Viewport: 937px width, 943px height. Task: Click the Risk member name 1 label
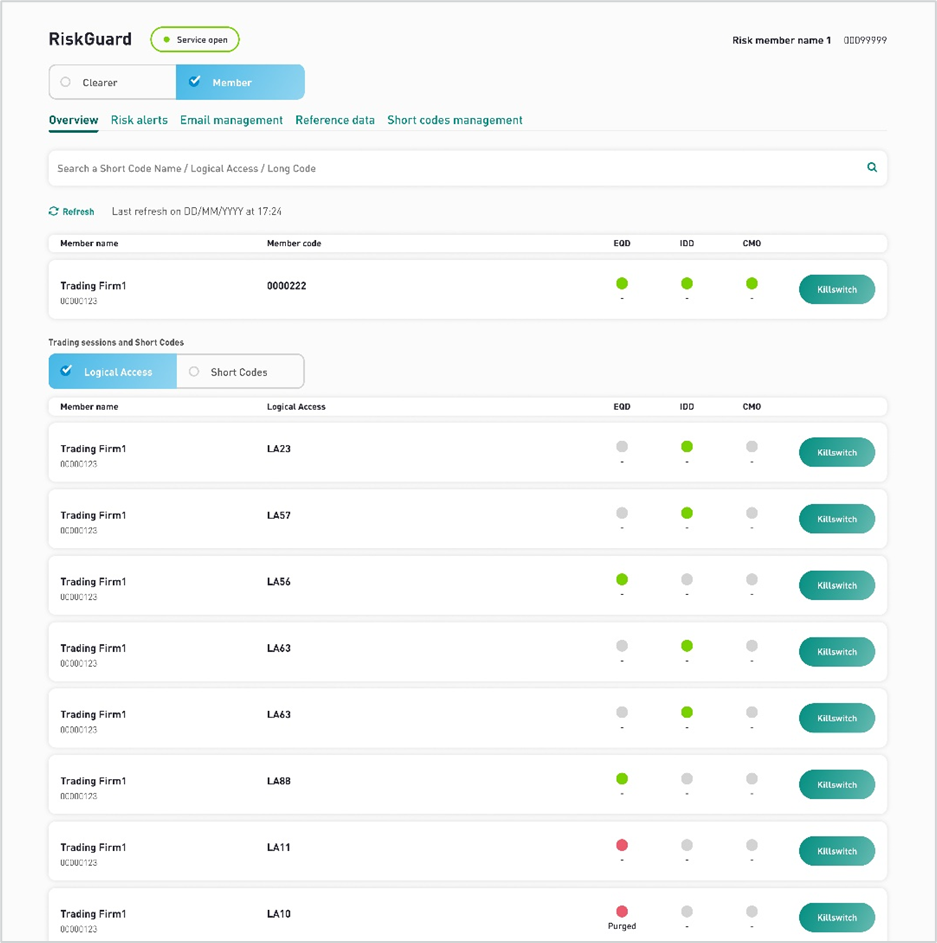pyautogui.click(x=781, y=40)
